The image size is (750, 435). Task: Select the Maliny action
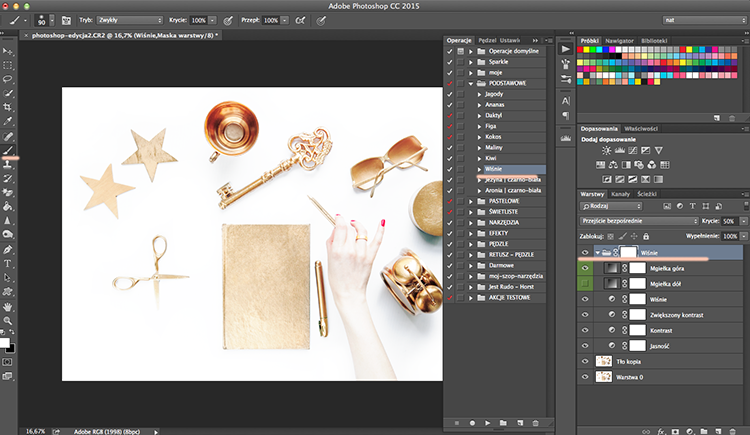[494, 147]
